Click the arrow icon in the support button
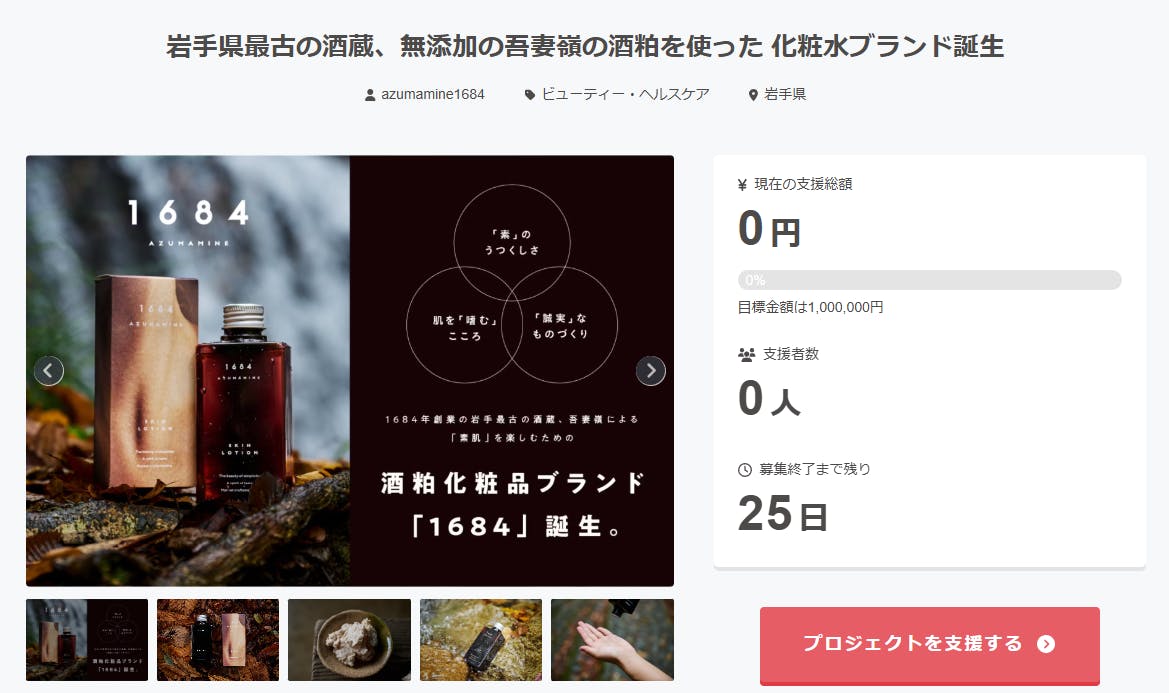 [x=1046, y=644]
